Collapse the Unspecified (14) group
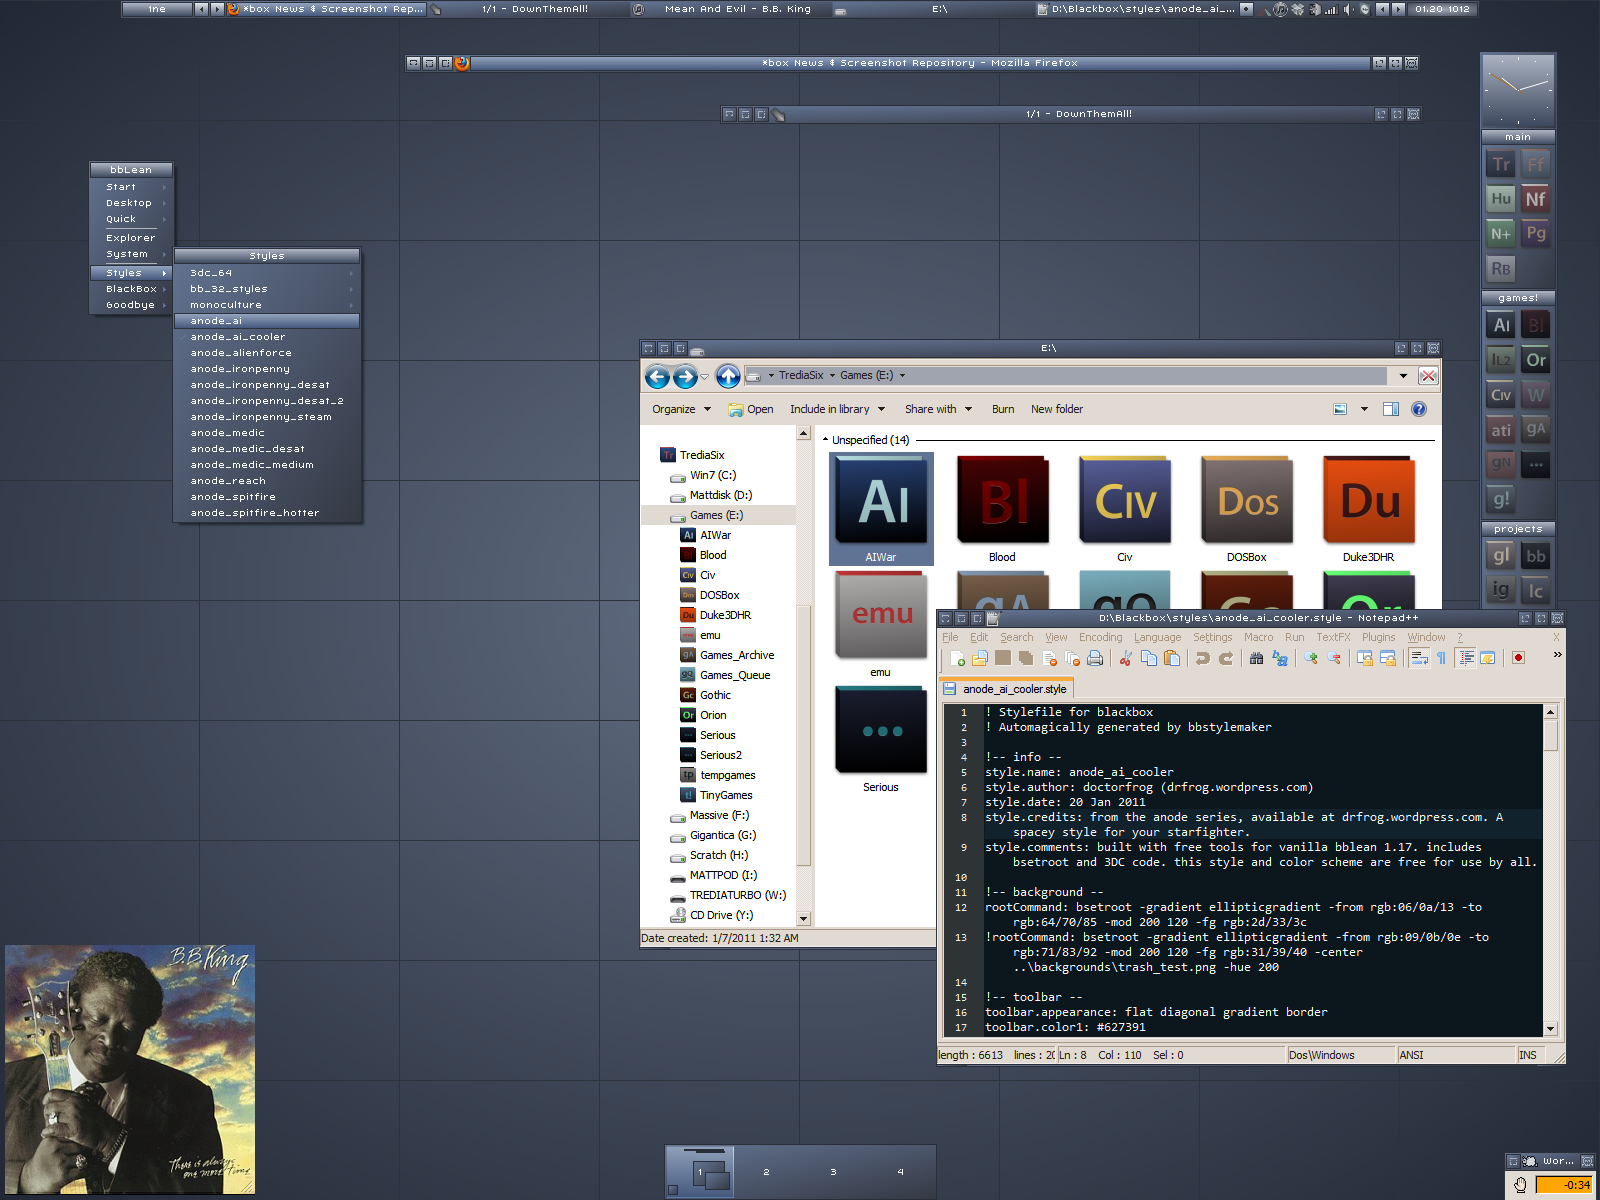The image size is (1600, 1200). click(x=825, y=440)
